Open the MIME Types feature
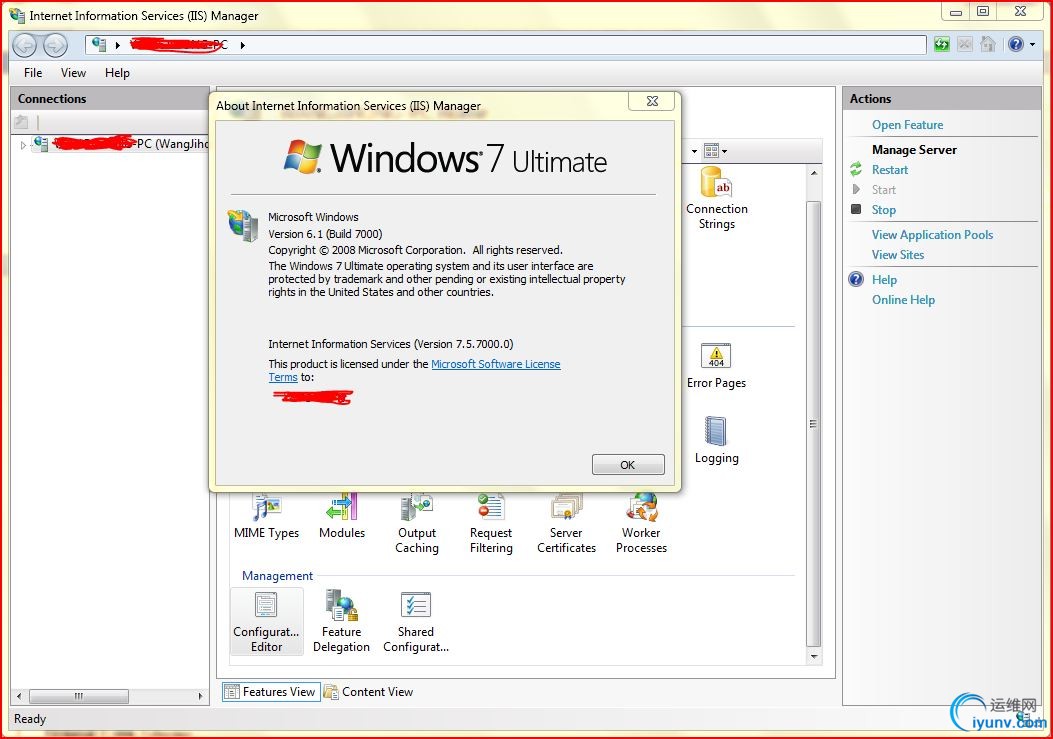Viewport: 1053px width, 739px height. pyautogui.click(x=267, y=517)
